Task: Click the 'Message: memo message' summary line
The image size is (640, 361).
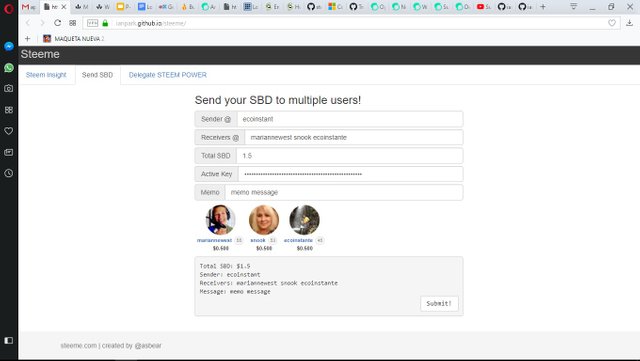Action: 235,292
